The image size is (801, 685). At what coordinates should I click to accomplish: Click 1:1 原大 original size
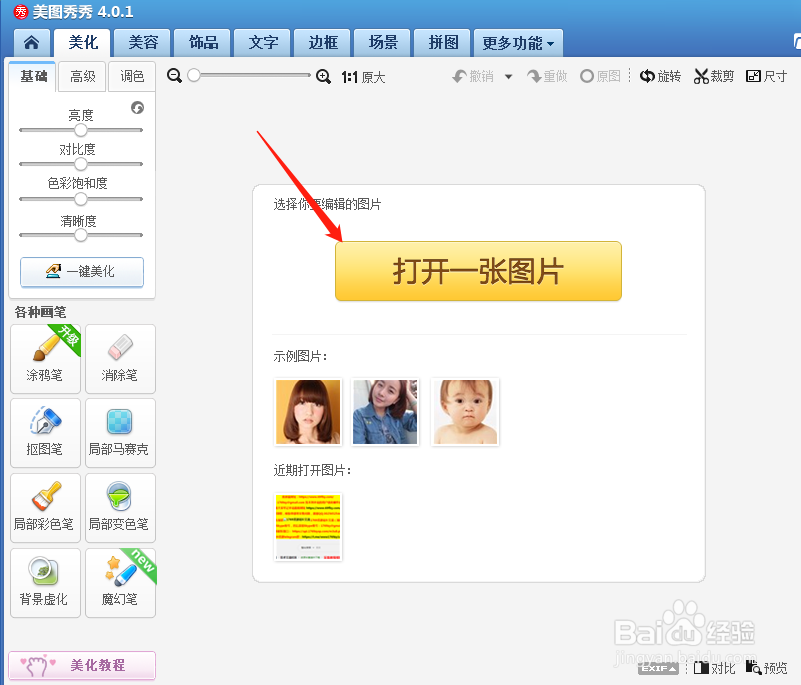click(363, 77)
